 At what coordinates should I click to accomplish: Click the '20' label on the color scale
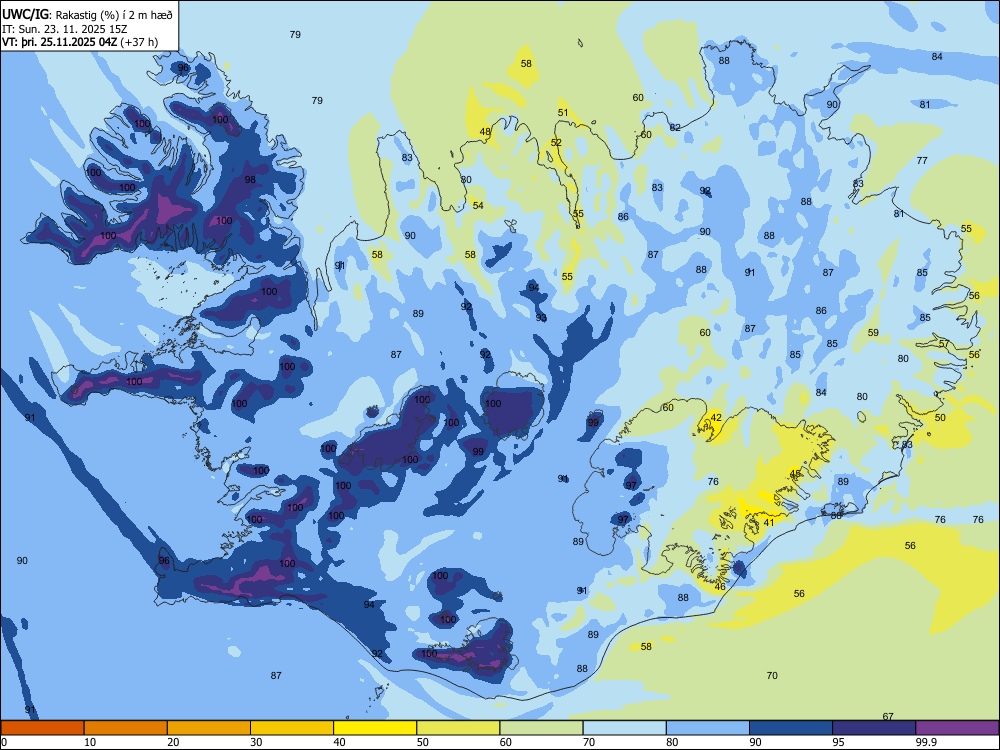(173, 742)
